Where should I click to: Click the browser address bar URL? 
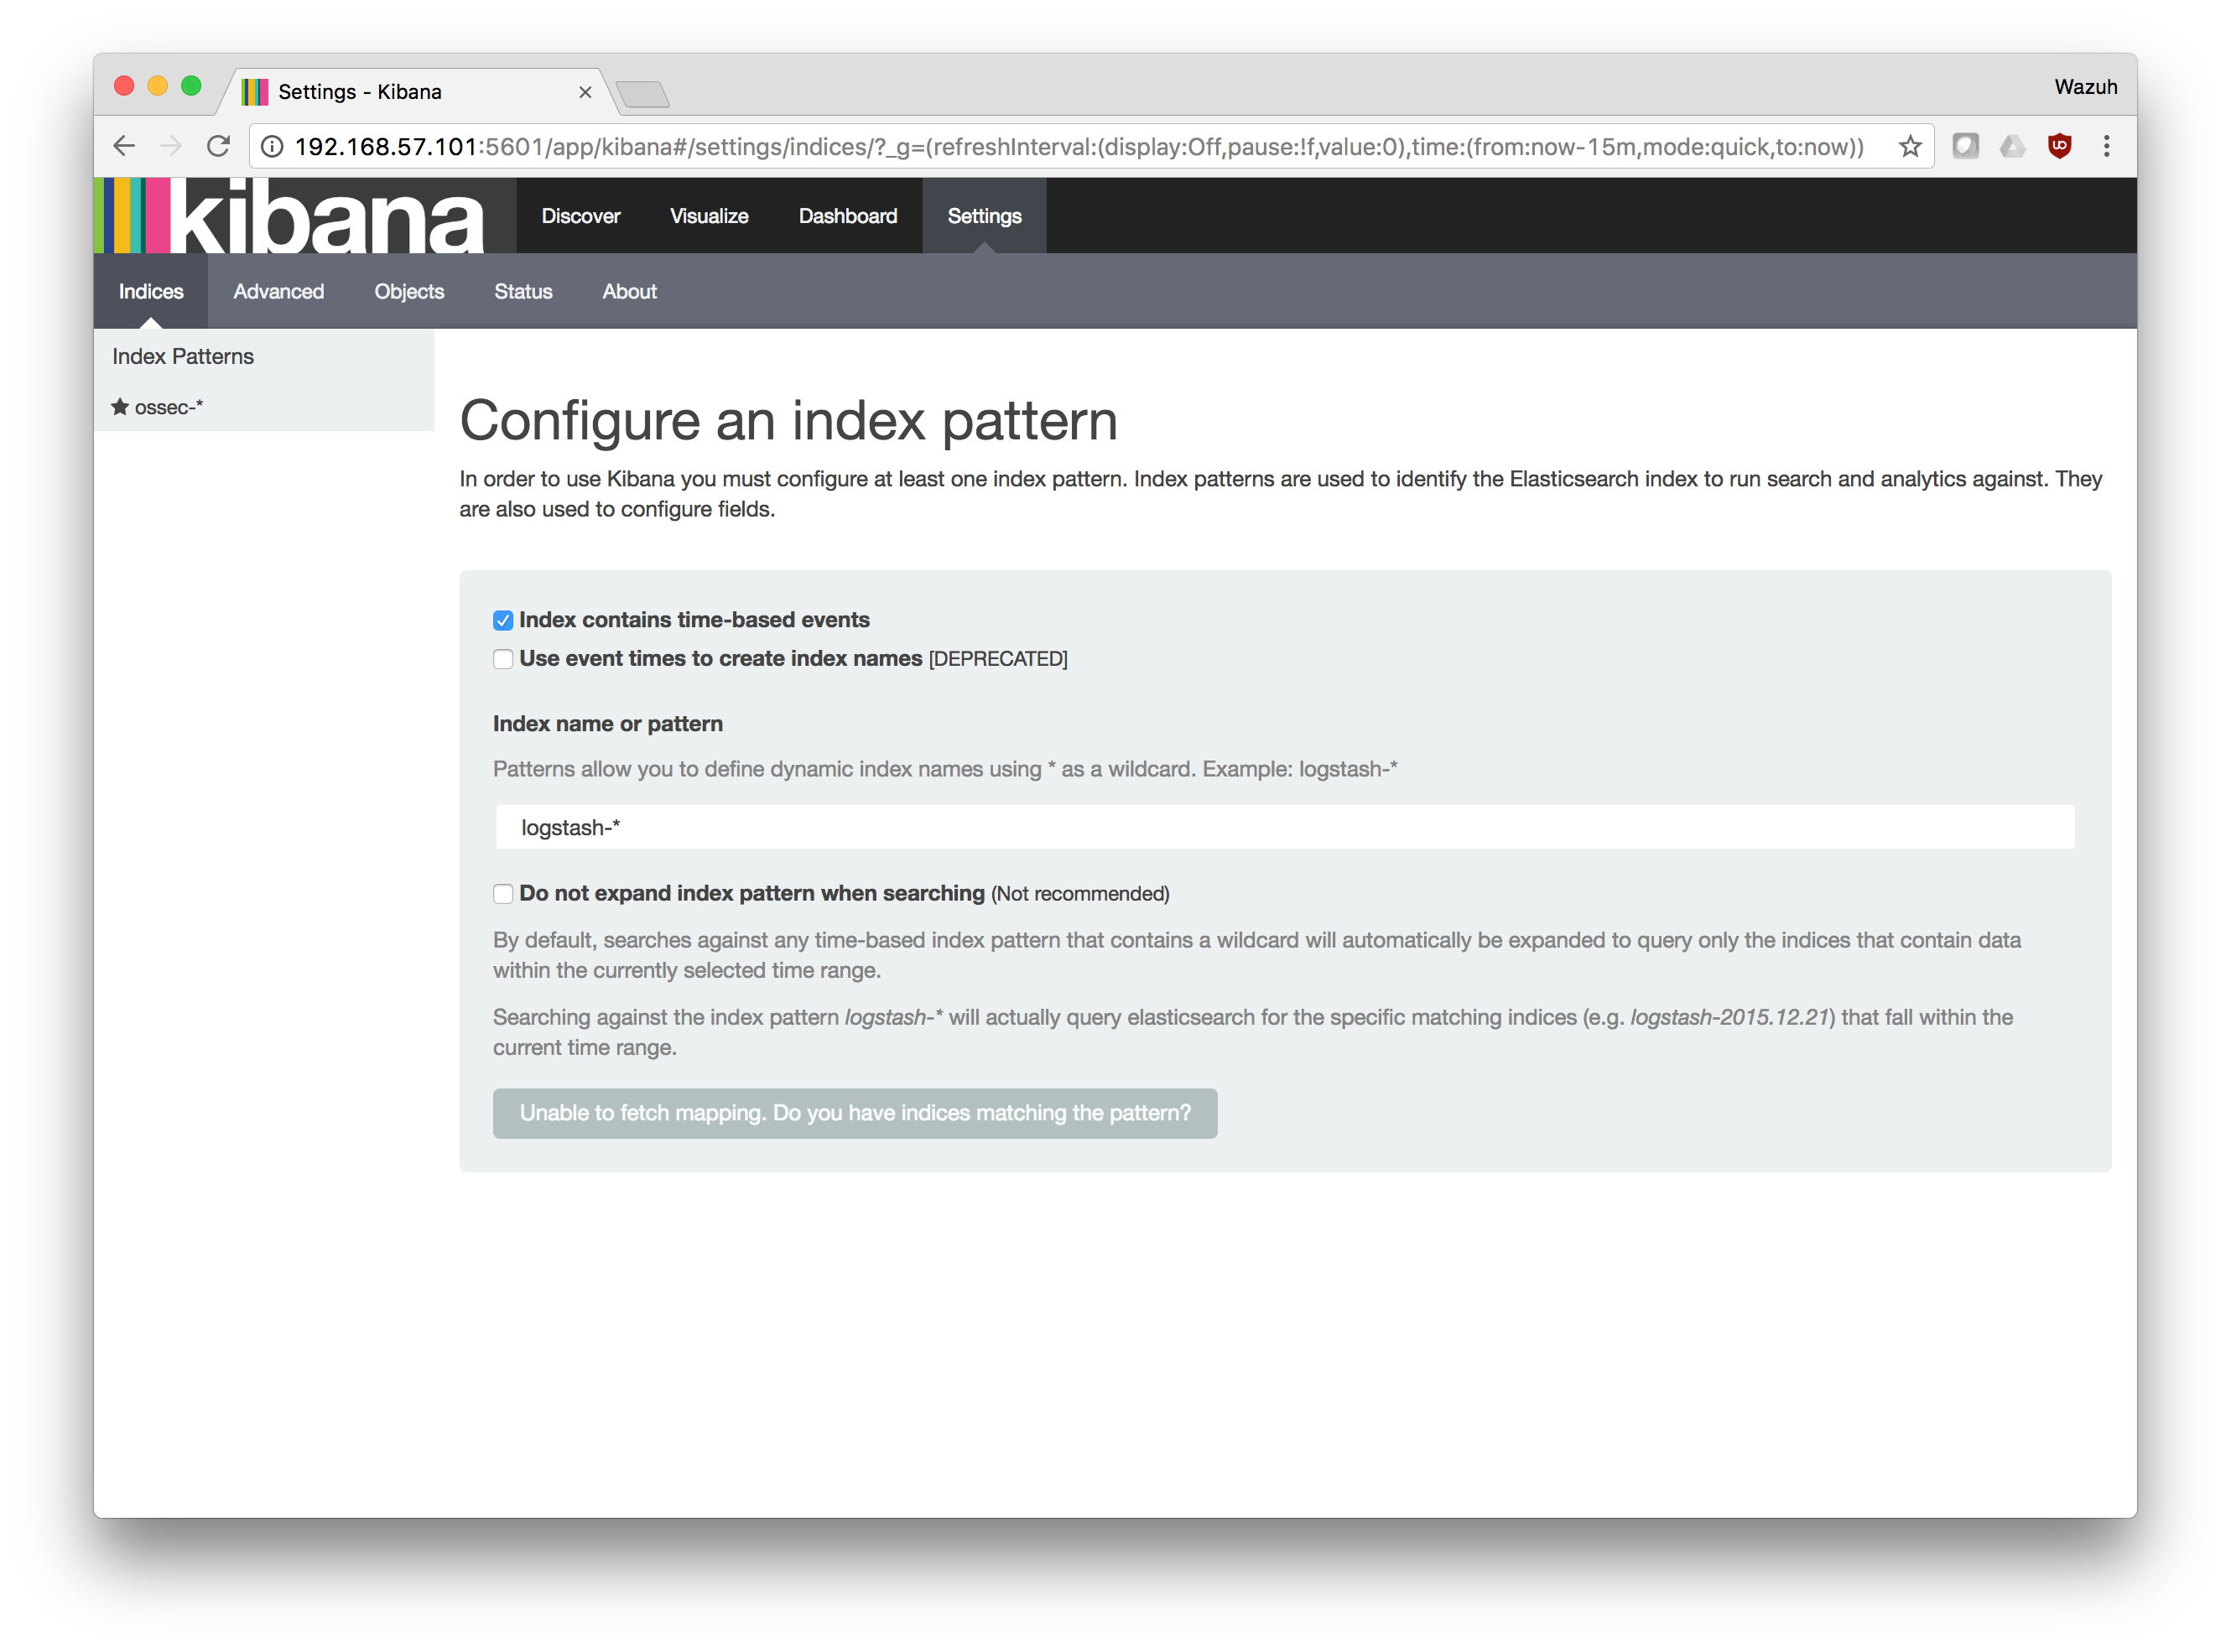tap(1079, 147)
